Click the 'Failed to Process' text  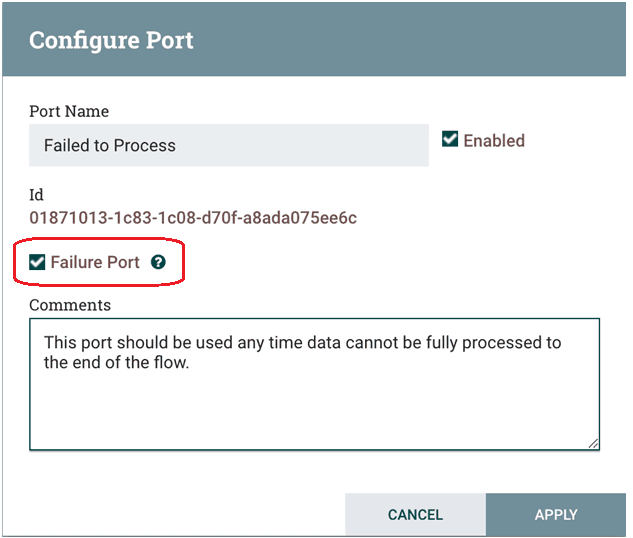click(x=110, y=145)
